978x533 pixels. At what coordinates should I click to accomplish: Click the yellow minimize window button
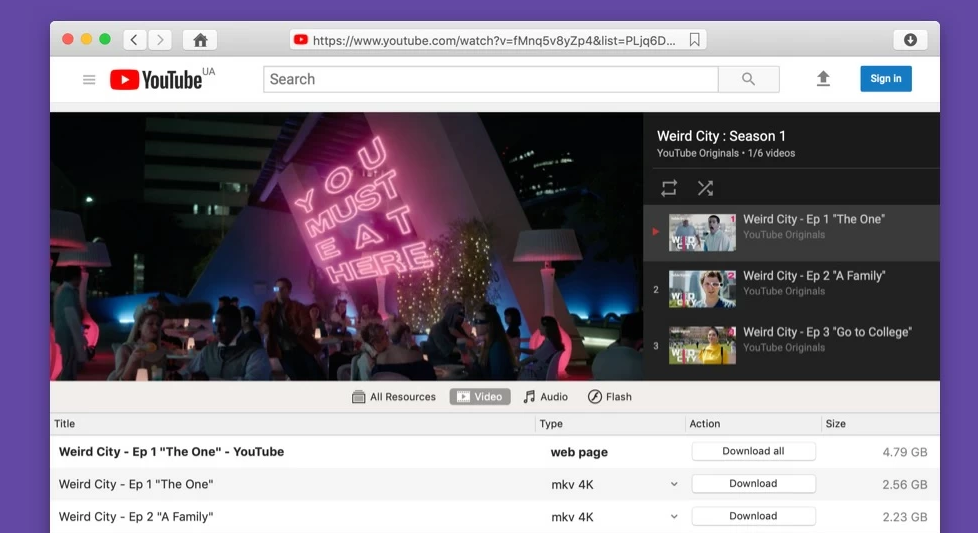87,39
